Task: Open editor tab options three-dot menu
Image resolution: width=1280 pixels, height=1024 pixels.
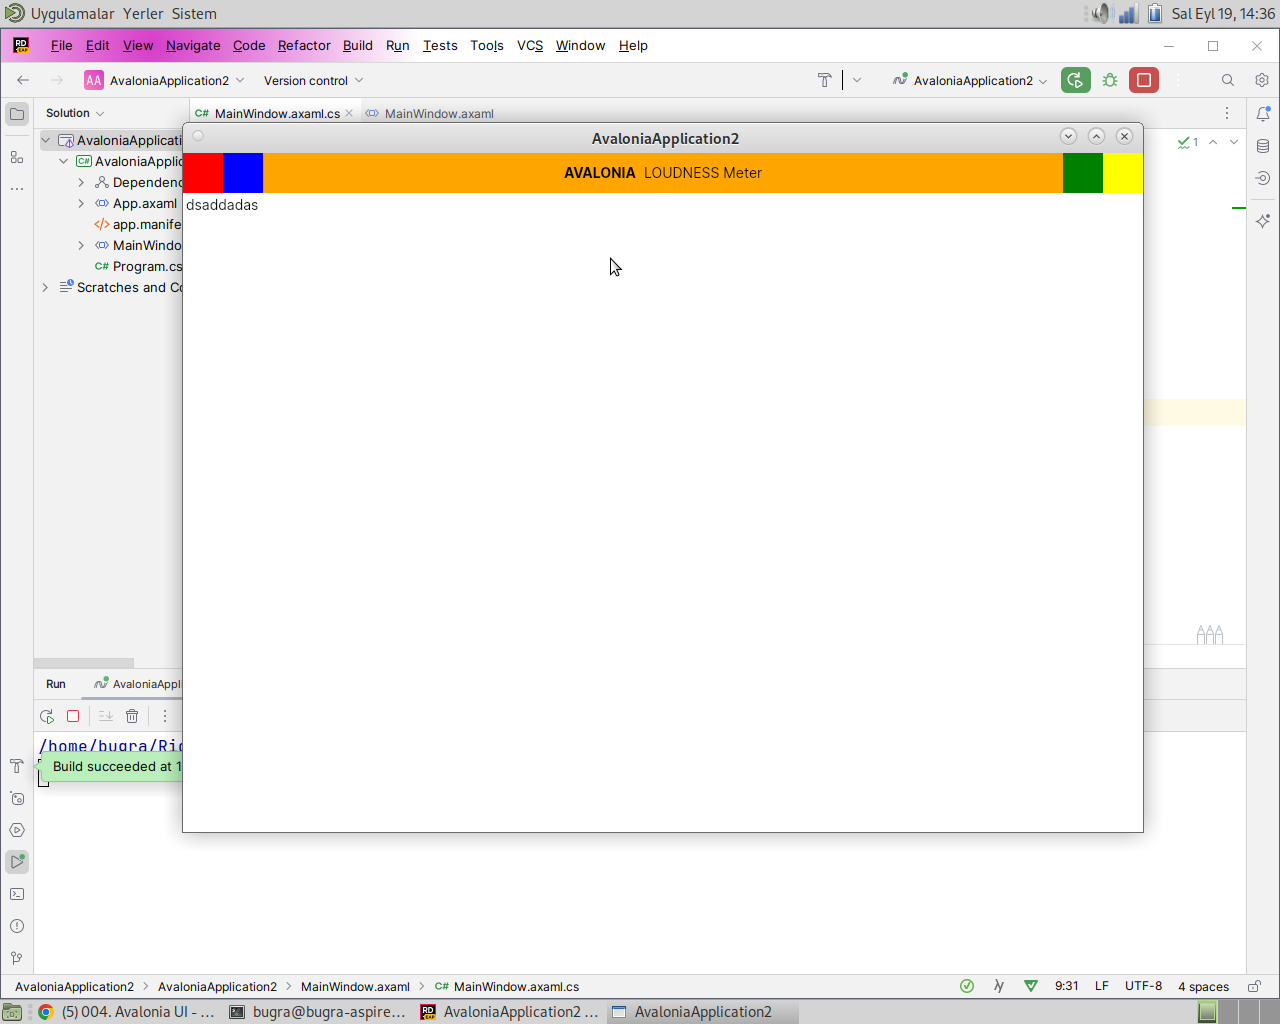Action: pyautogui.click(x=1227, y=113)
